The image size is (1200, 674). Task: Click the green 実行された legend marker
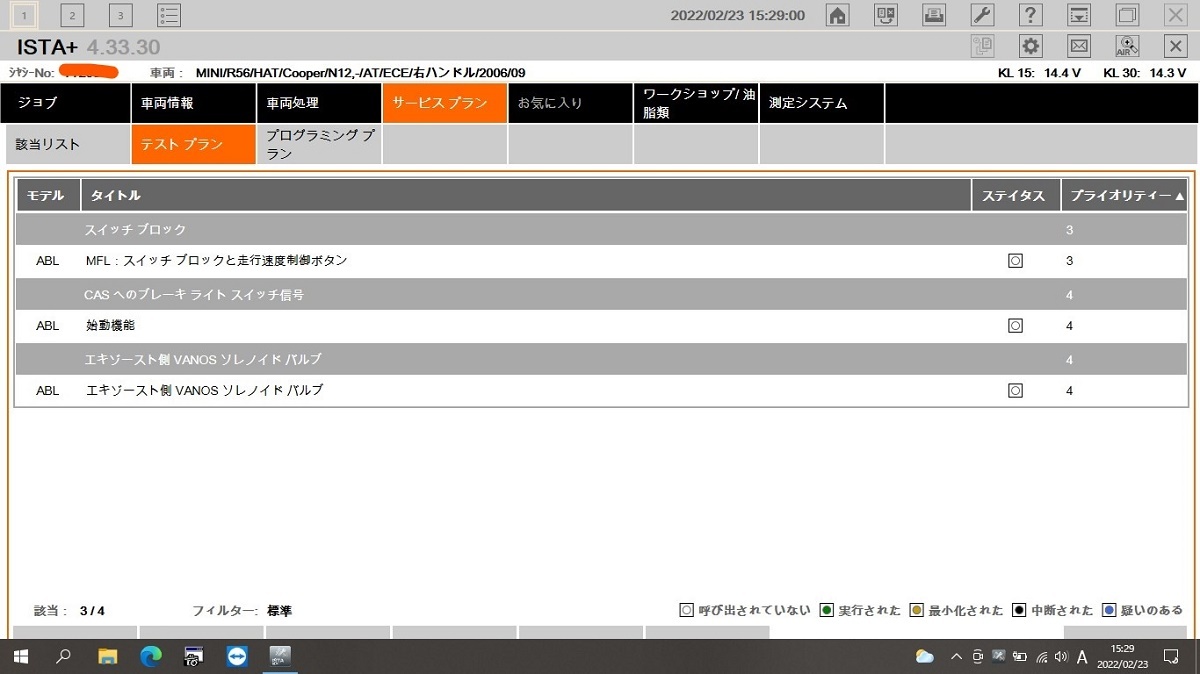click(826, 610)
